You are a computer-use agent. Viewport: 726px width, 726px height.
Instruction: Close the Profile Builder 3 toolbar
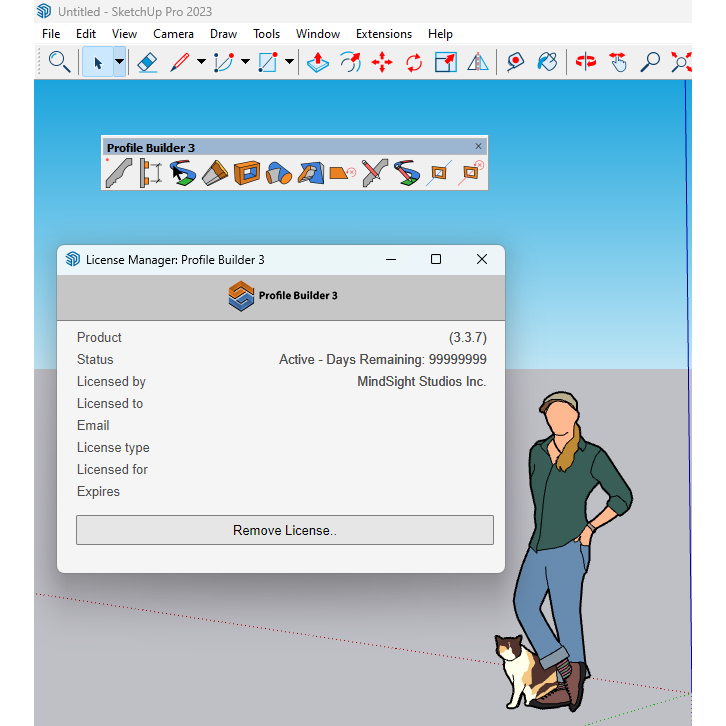point(478,146)
